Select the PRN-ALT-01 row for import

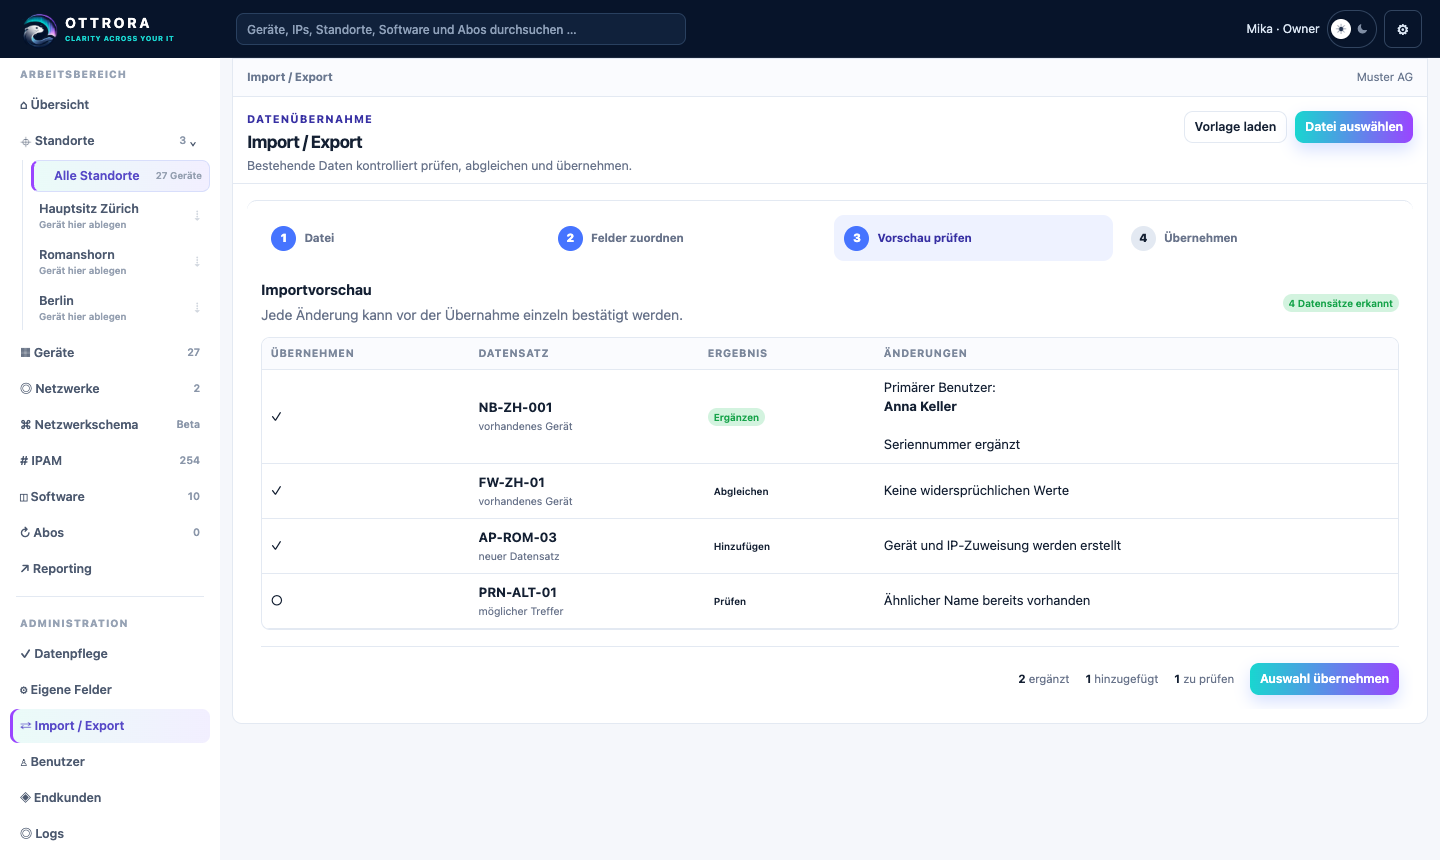coord(277,601)
